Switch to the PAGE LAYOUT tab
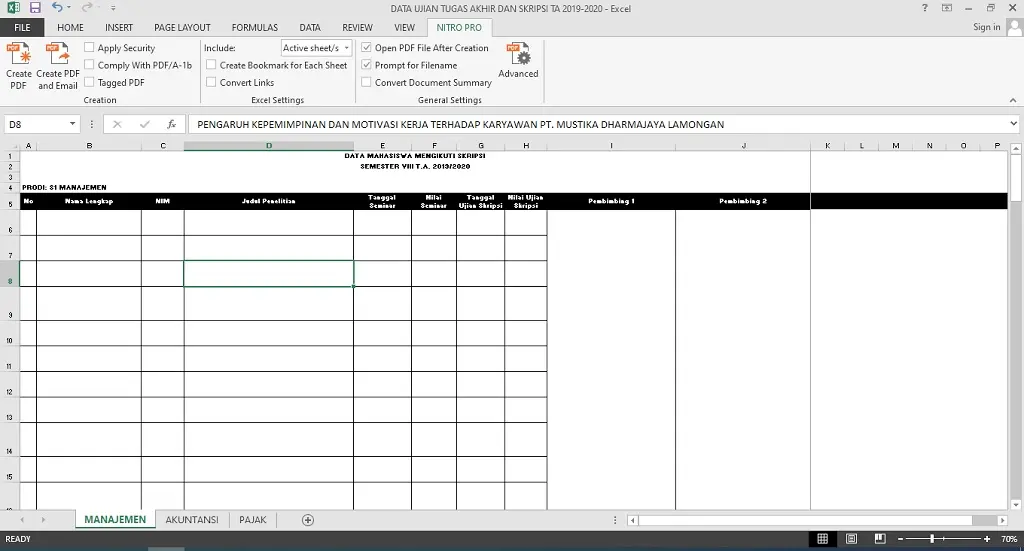The width and height of the screenshot is (1024, 551). tap(182, 27)
